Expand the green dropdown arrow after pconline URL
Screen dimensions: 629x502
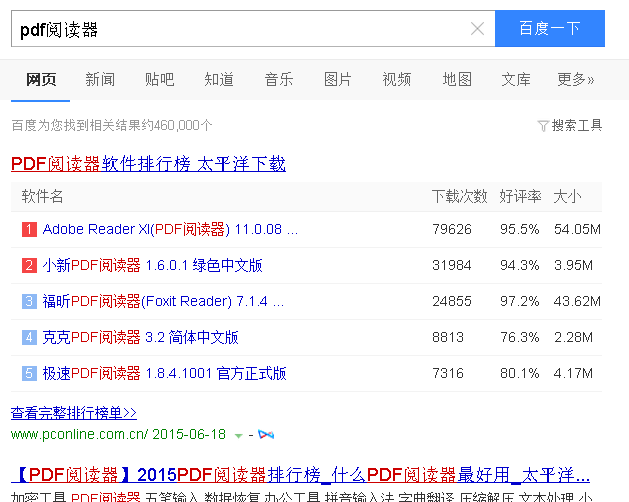click(239, 435)
